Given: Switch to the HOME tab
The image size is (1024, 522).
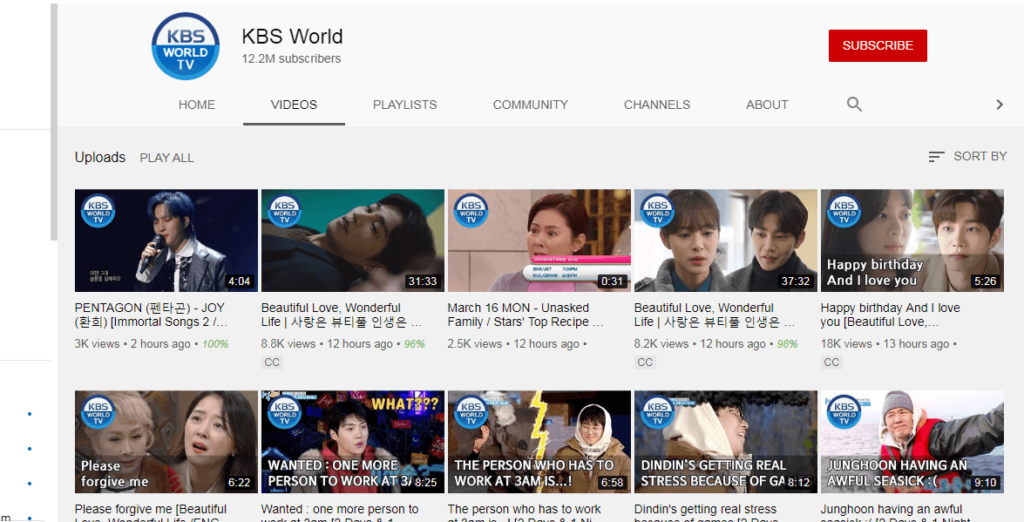Looking at the screenshot, I should [x=197, y=105].
